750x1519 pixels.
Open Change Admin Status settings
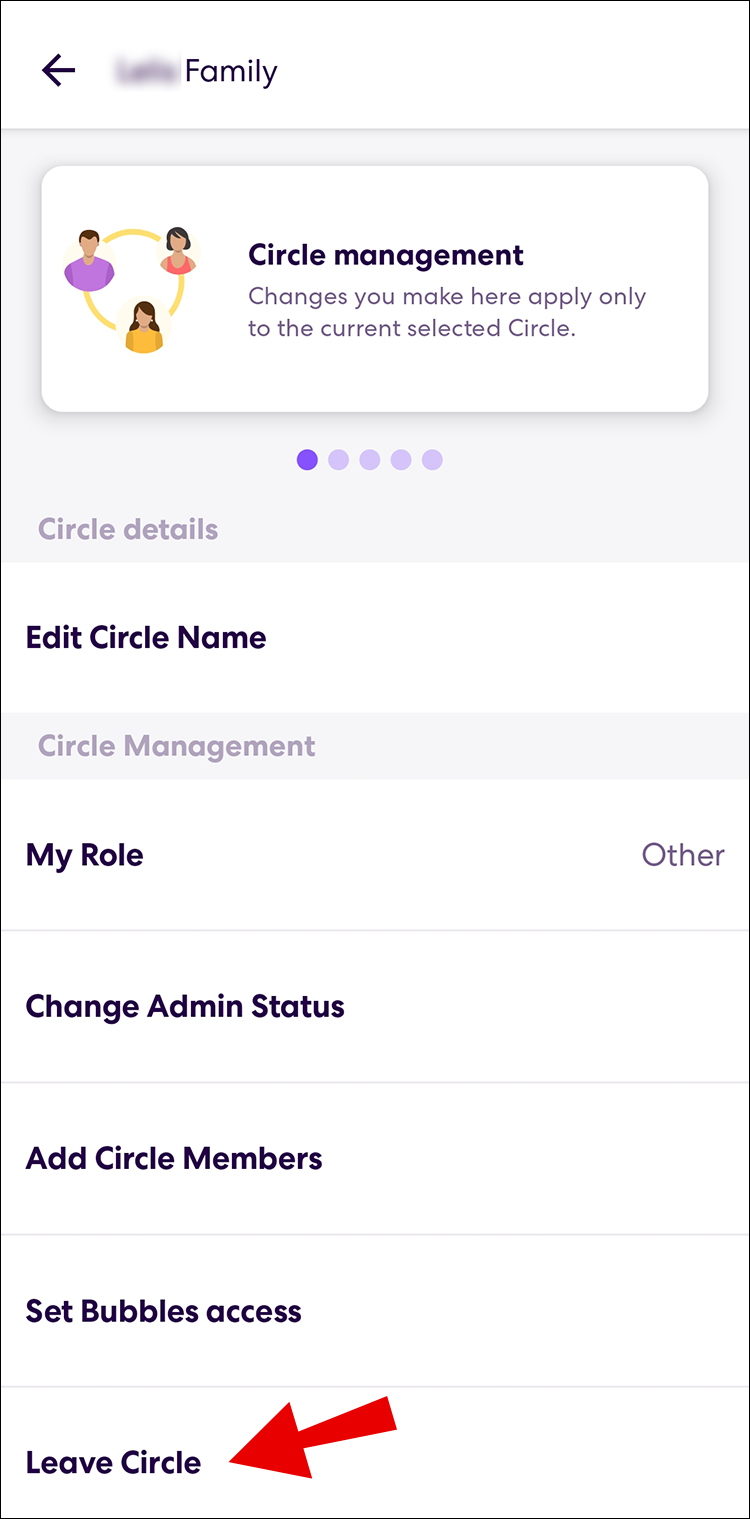(x=185, y=1006)
